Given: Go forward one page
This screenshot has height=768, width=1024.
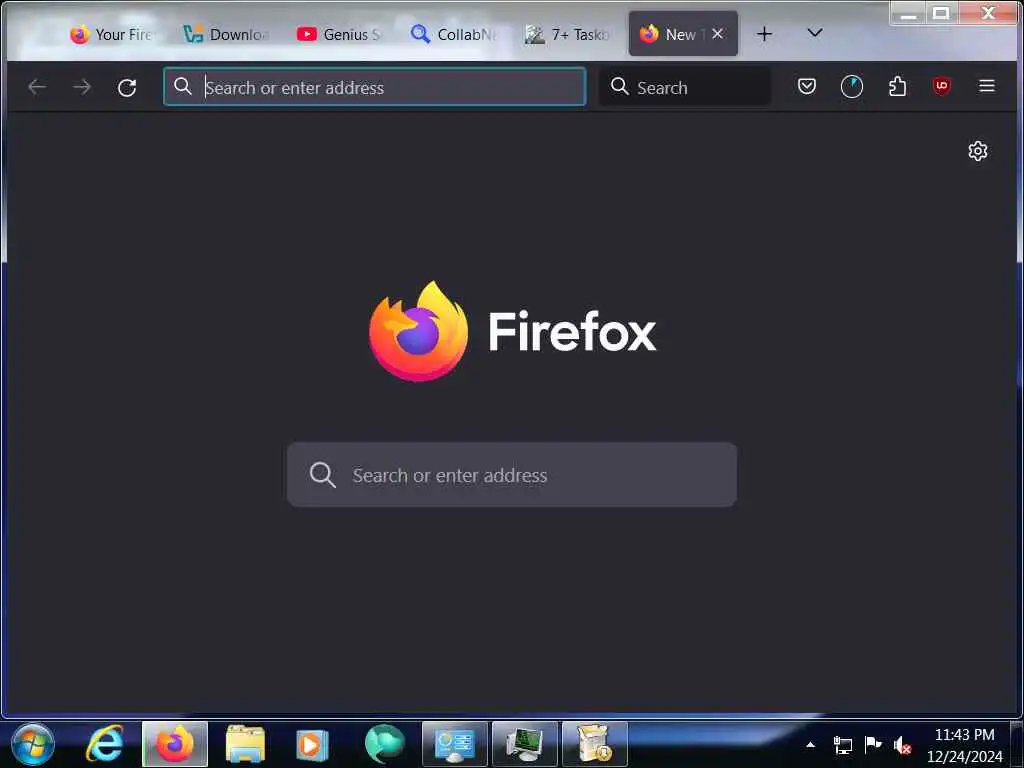Looking at the screenshot, I should click(x=82, y=87).
